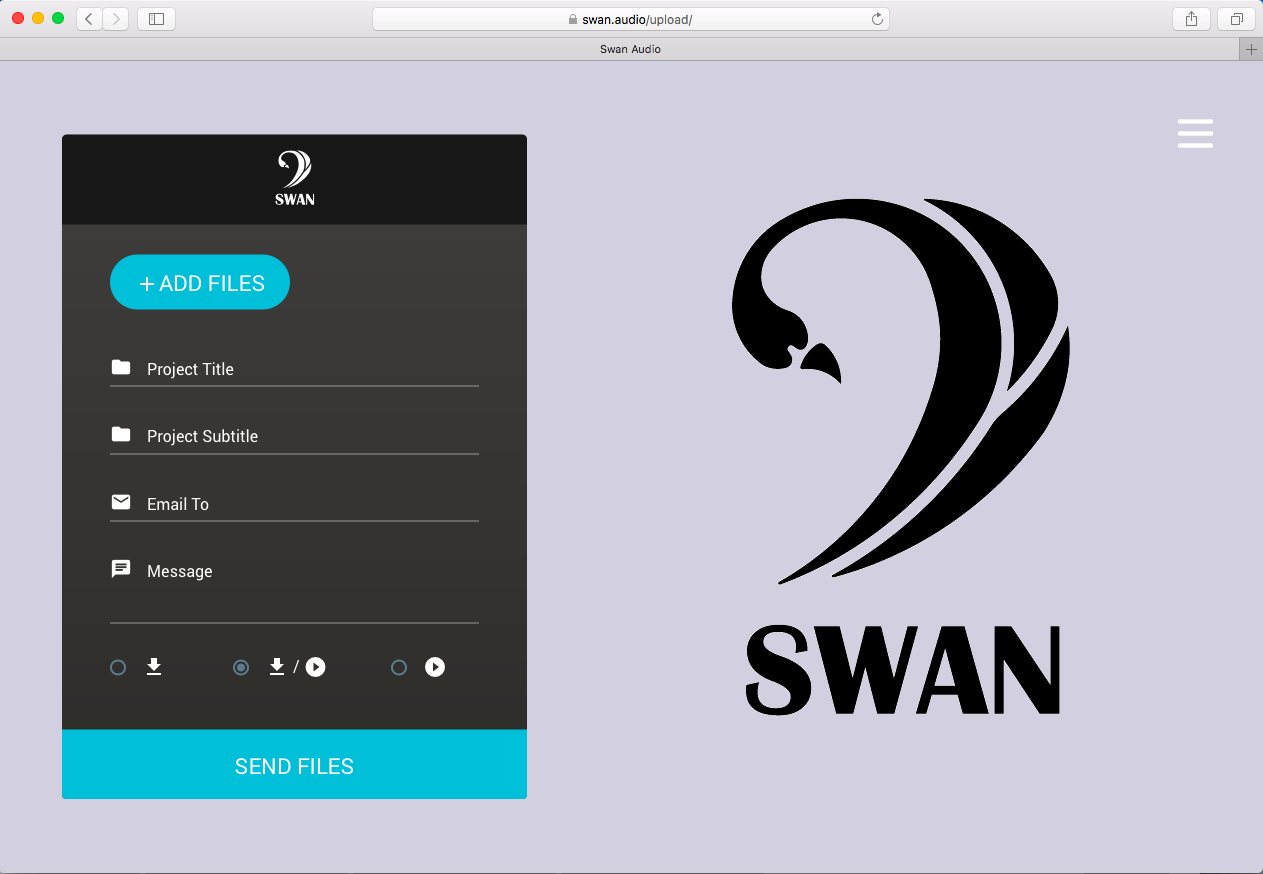This screenshot has height=874, width=1263.
Task: Click the browser sidebar toggle icon
Action: pyautogui.click(x=156, y=18)
